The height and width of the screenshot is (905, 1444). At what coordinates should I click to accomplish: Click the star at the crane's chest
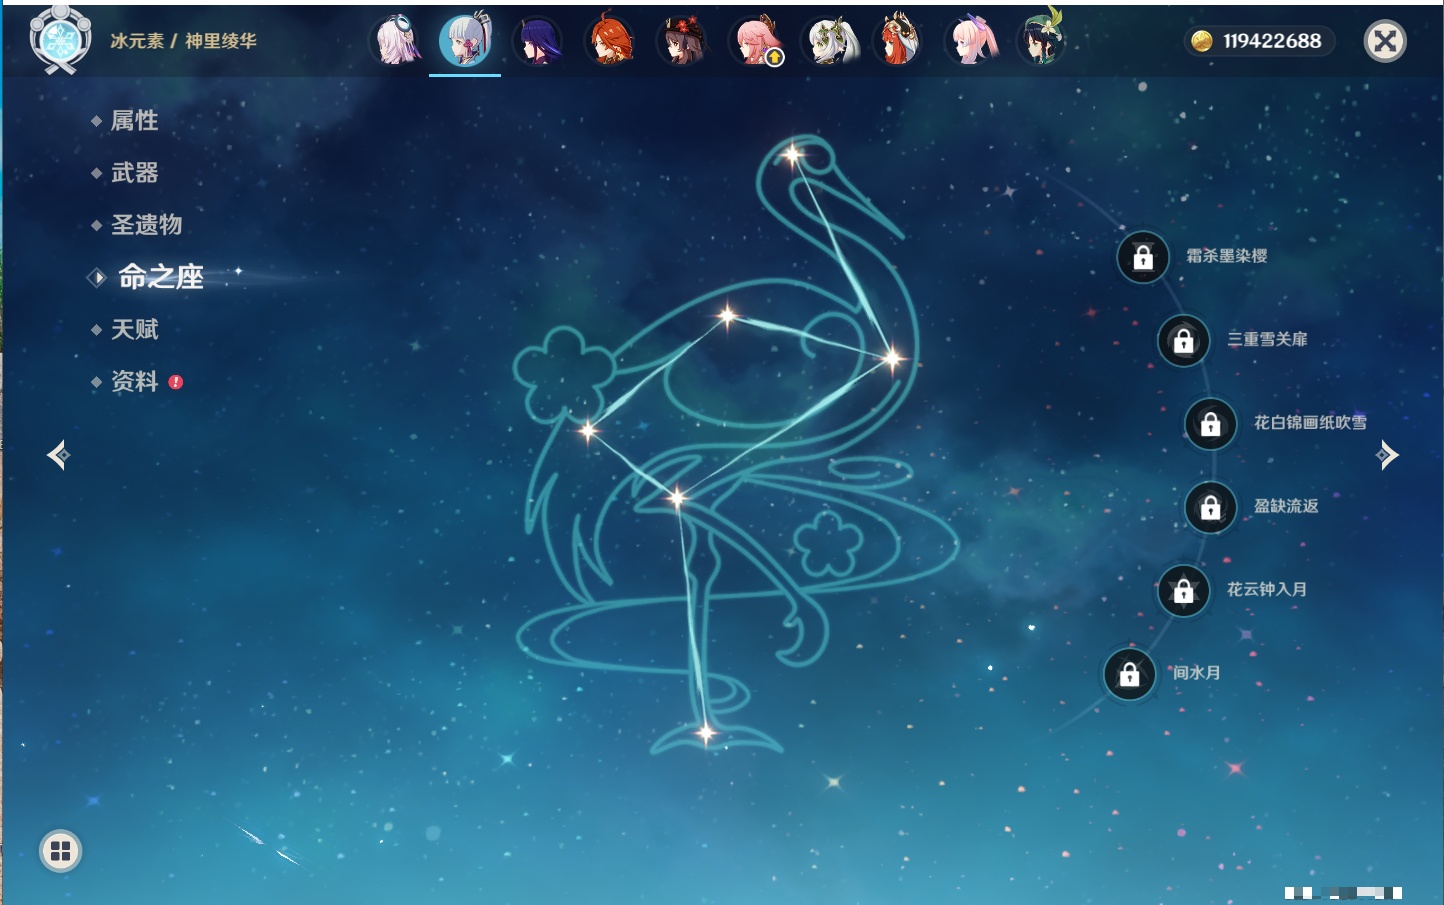click(x=892, y=357)
